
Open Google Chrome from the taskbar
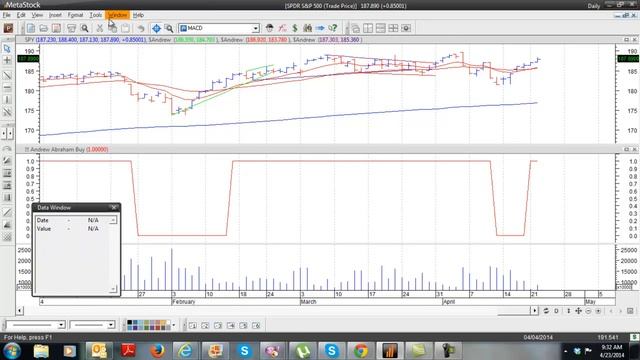360,351
